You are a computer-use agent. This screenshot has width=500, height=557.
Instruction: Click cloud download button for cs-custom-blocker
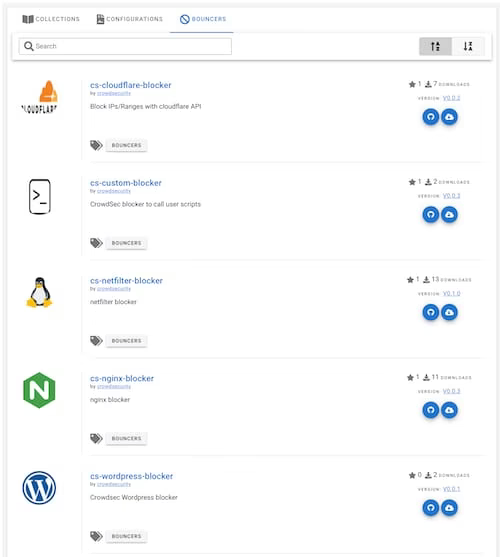click(449, 215)
